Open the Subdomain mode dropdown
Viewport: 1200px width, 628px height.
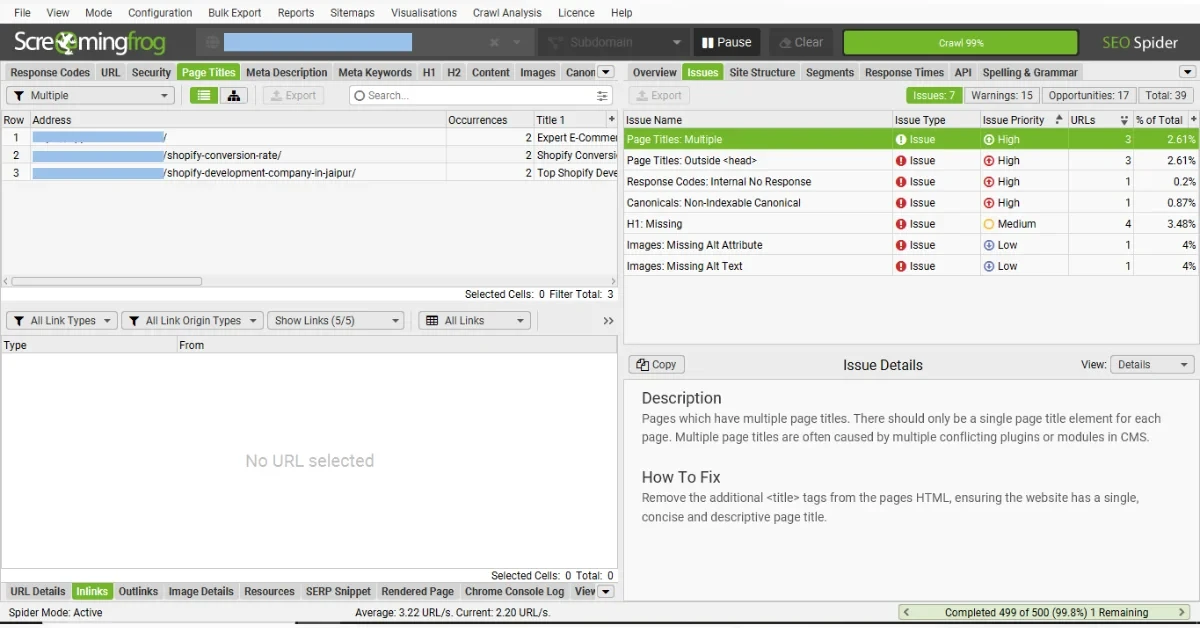pyautogui.click(x=615, y=43)
